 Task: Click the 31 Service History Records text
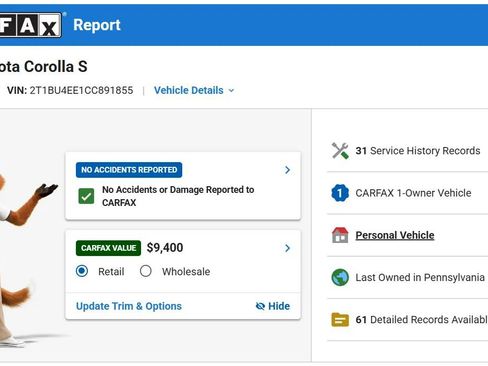[x=418, y=151]
